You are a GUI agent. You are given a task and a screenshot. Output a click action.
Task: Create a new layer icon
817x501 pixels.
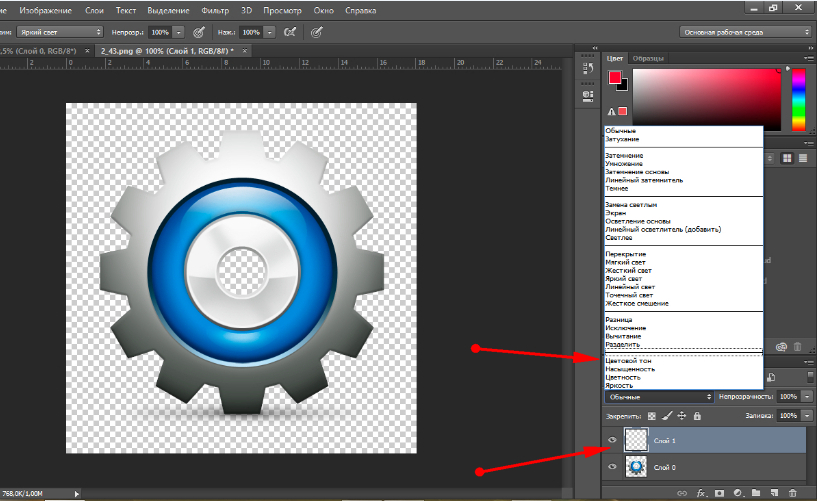(x=774, y=493)
